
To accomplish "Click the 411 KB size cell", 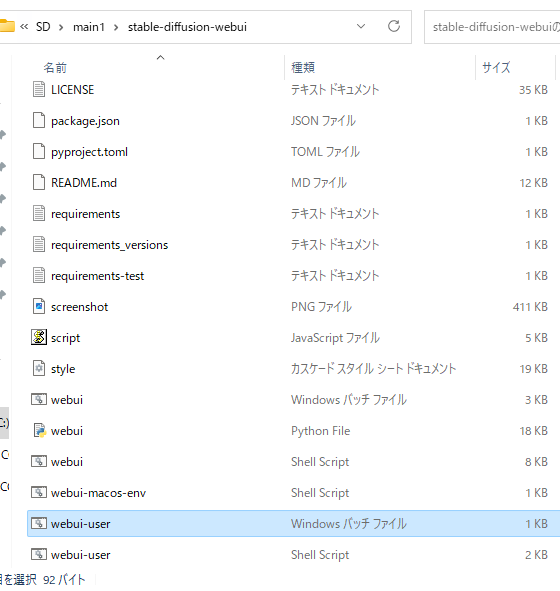I will pyautogui.click(x=530, y=307).
